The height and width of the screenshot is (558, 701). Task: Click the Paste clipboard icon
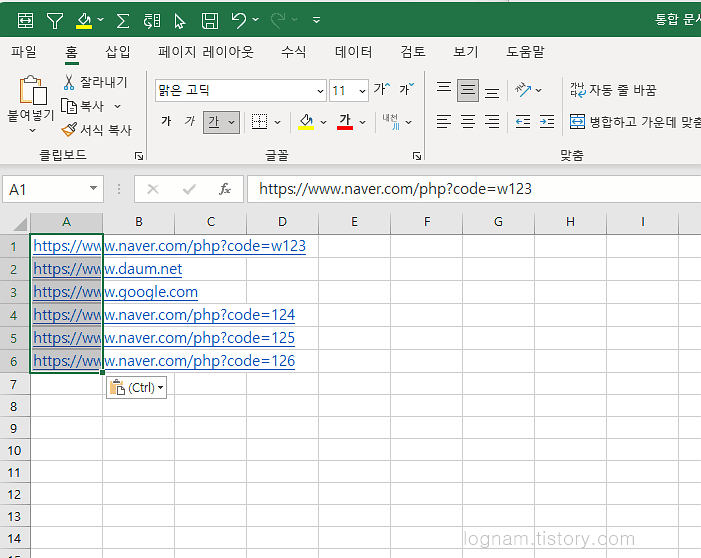coord(33,91)
